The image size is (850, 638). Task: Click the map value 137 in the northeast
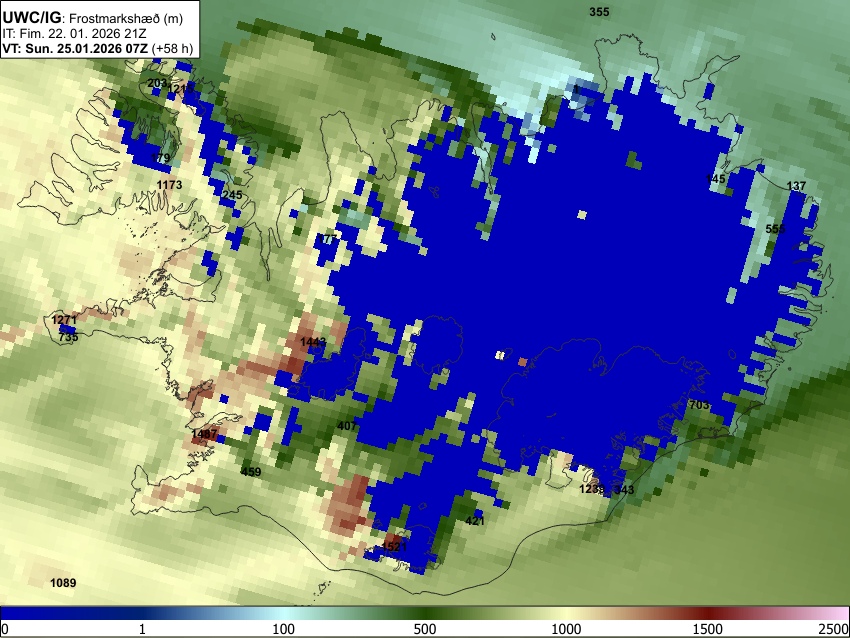point(796,186)
